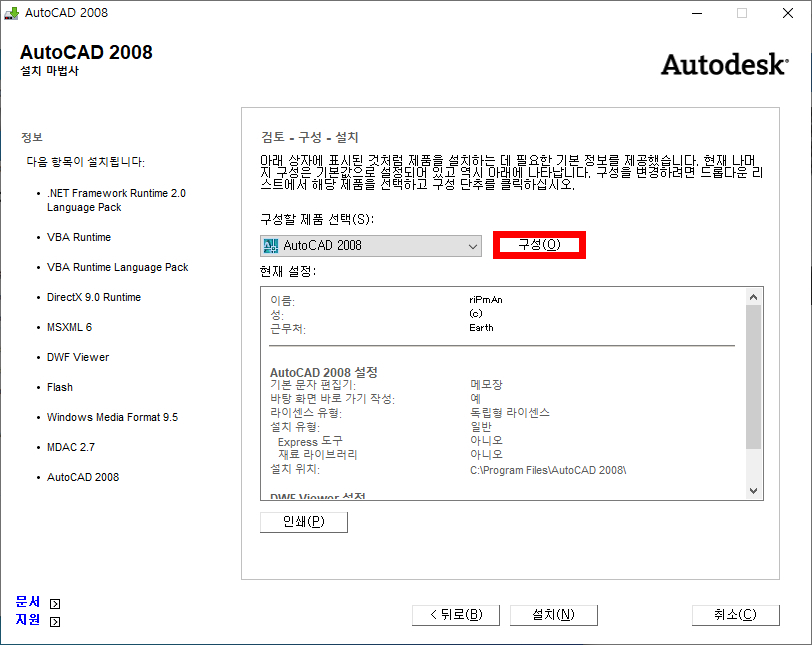This screenshot has width=812, height=645.
Task: Select '.NET Framework Runtime 2.0 Language Pack' item
Action: [x=116, y=200]
